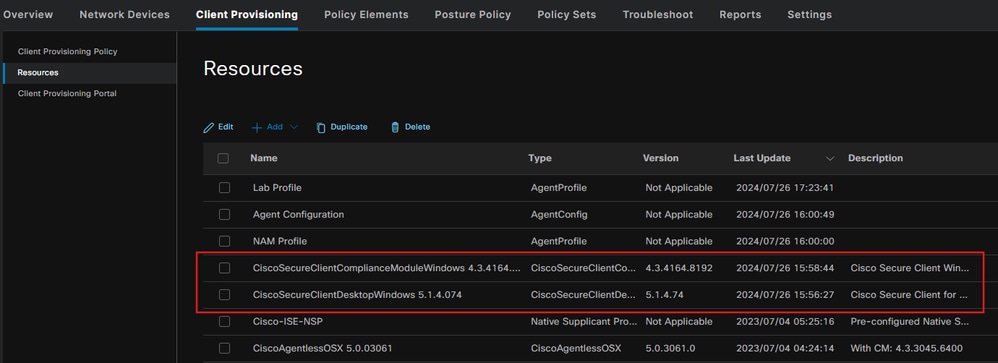This screenshot has height=363, width=998.
Task: Tick the select-all checkbox in table header
Action: (223, 158)
